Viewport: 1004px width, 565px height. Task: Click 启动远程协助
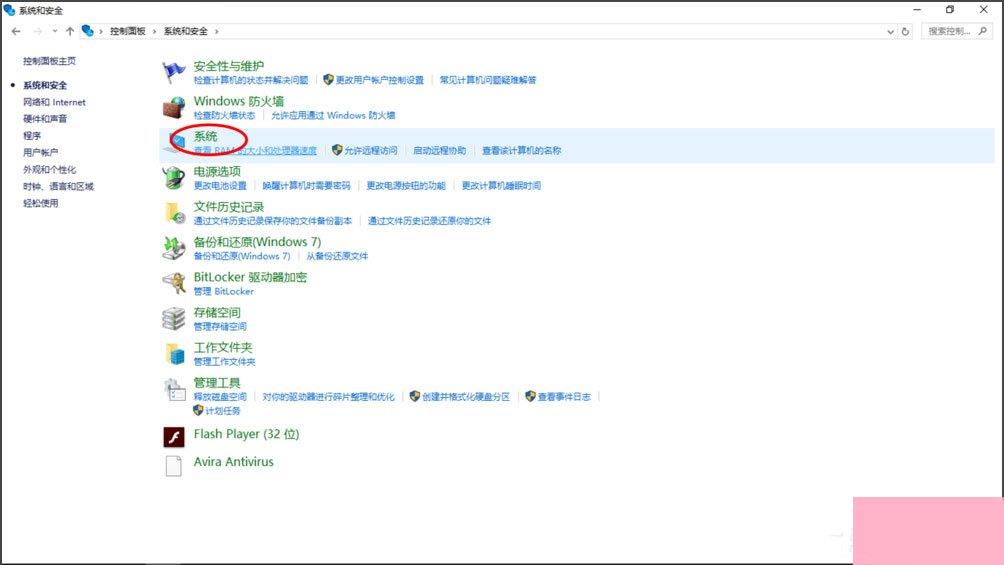point(439,151)
